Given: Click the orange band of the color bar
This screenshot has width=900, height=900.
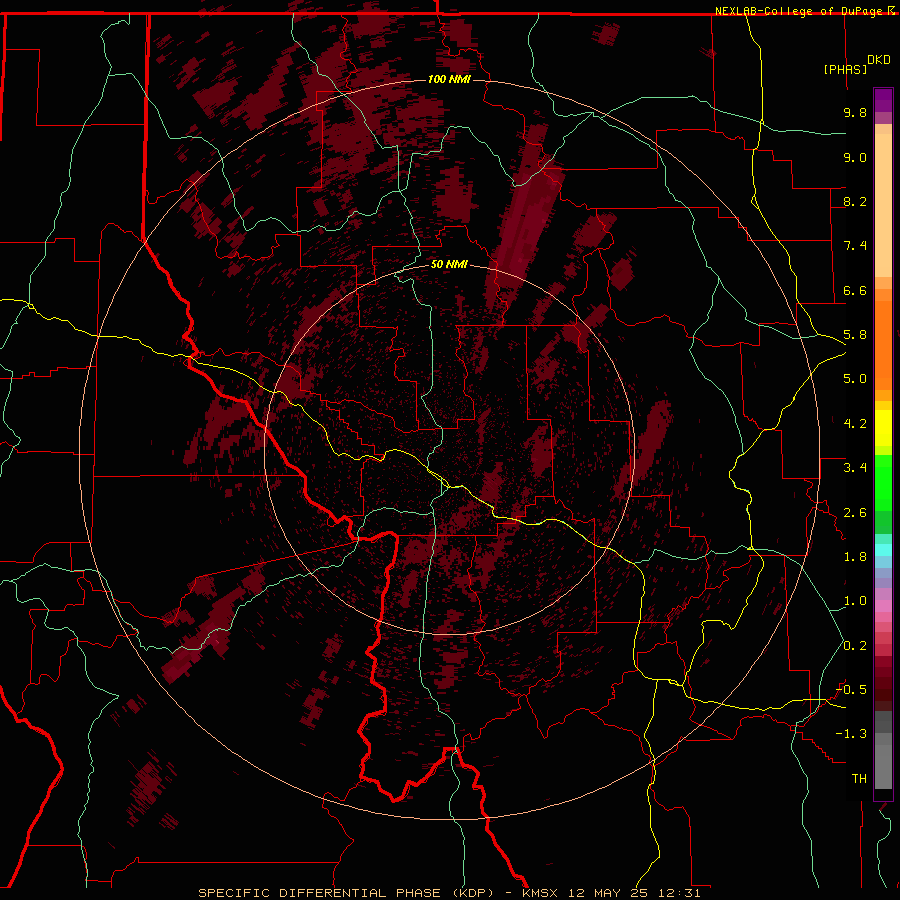Looking at the screenshot, I should click(x=883, y=344).
